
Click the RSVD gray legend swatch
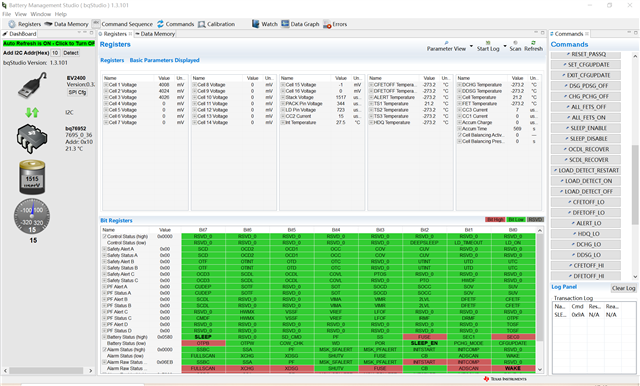coord(535,220)
